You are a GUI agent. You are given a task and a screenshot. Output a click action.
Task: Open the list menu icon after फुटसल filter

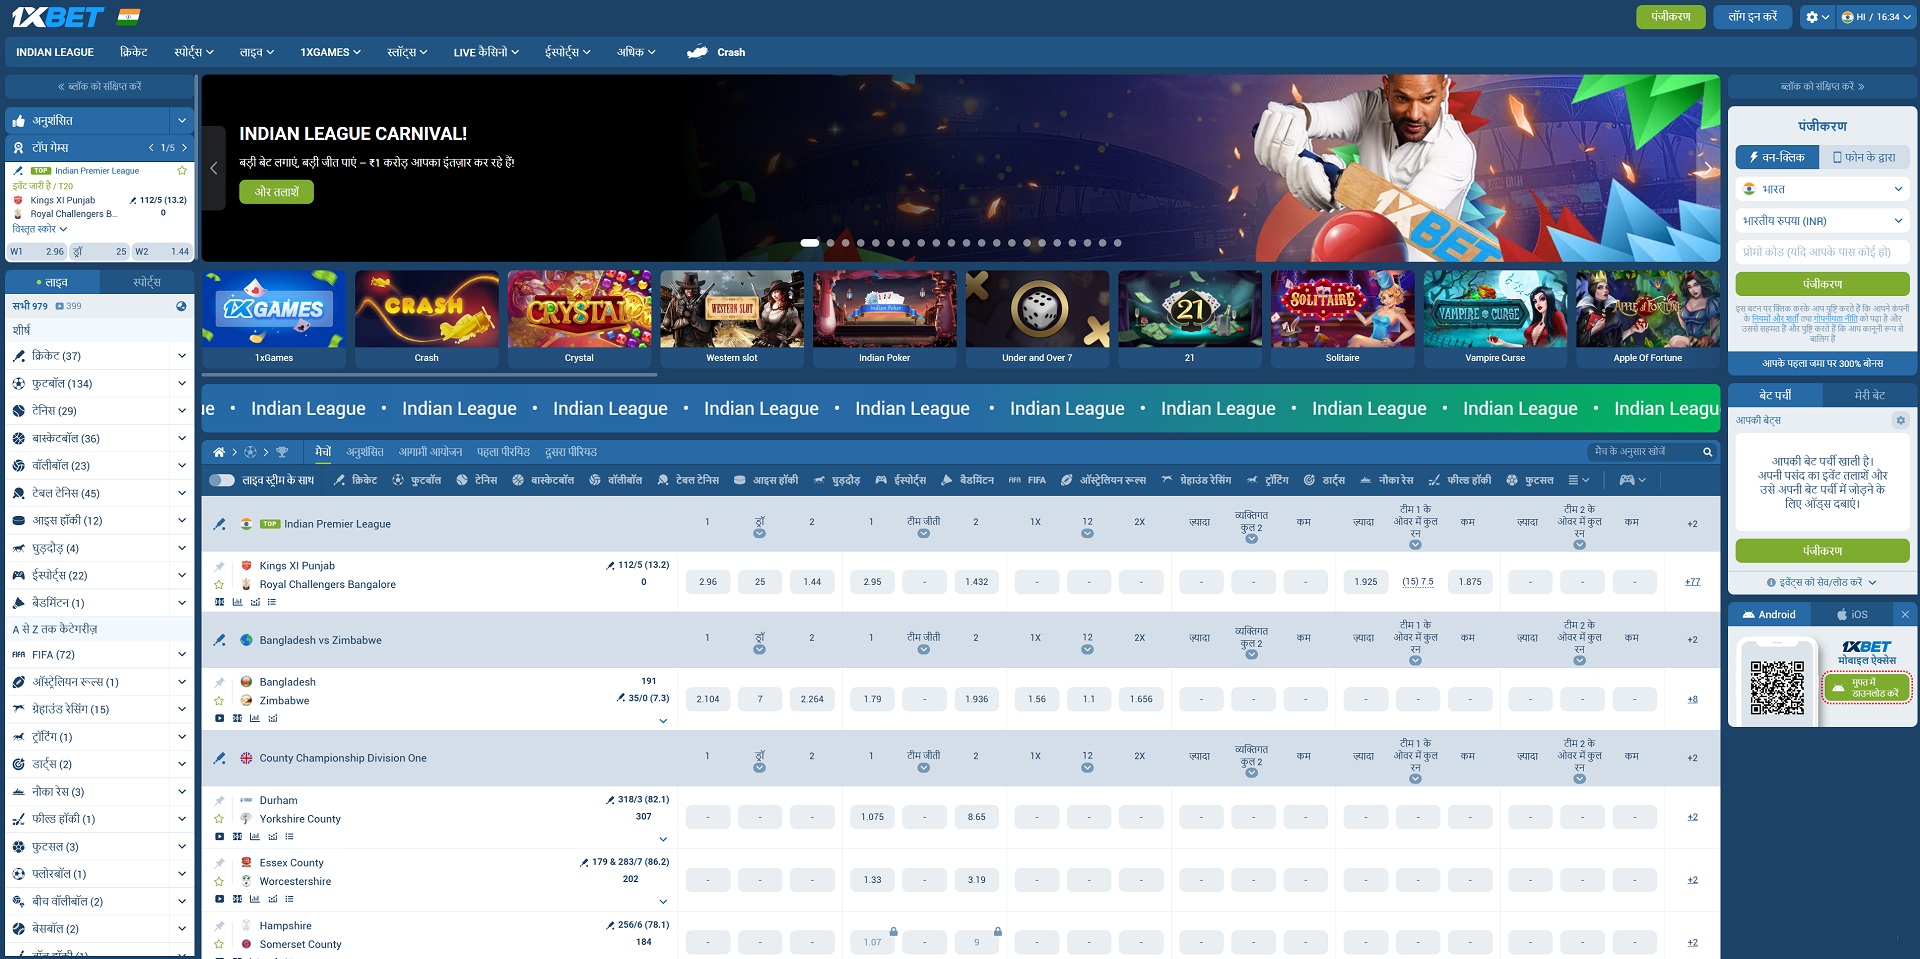coord(1579,480)
